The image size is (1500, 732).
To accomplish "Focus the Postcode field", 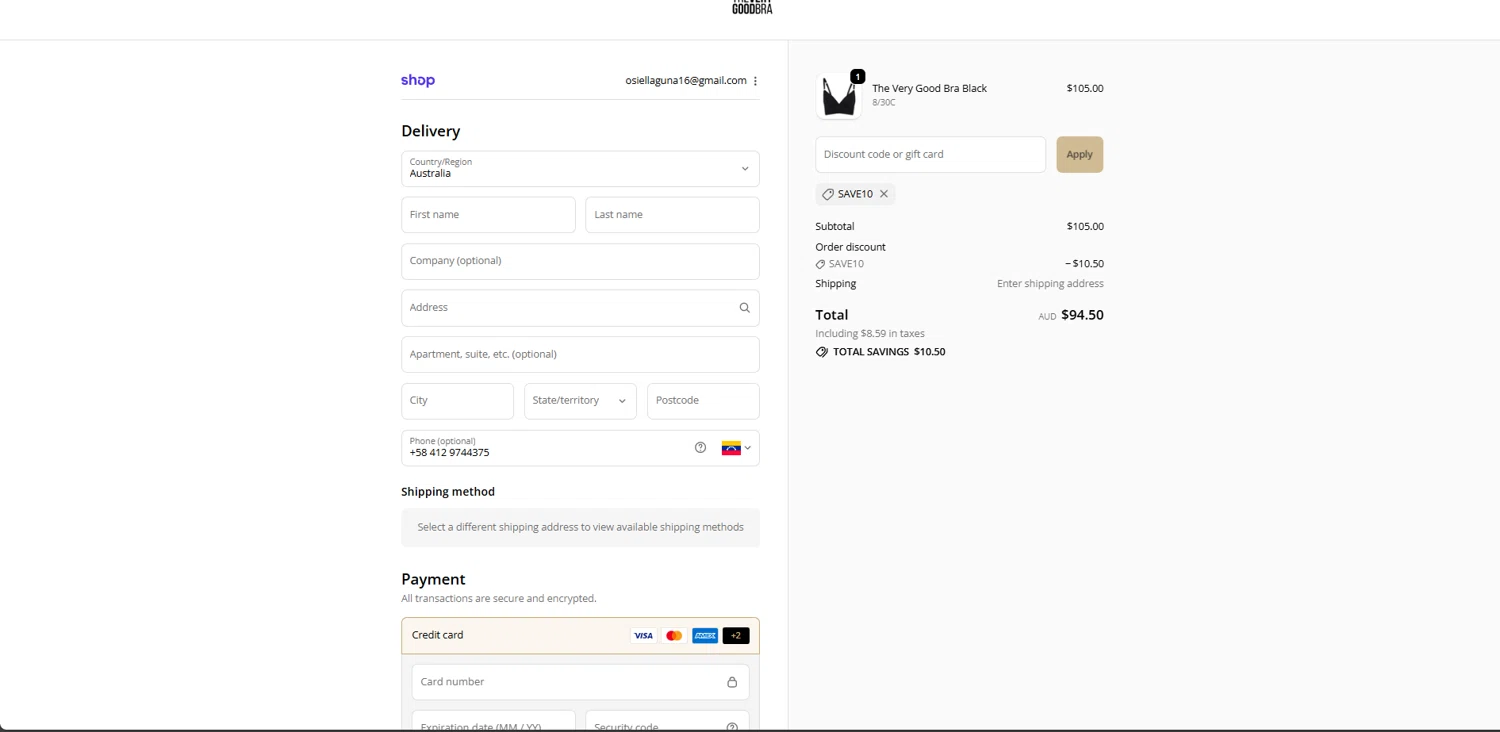I will (703, 401).
